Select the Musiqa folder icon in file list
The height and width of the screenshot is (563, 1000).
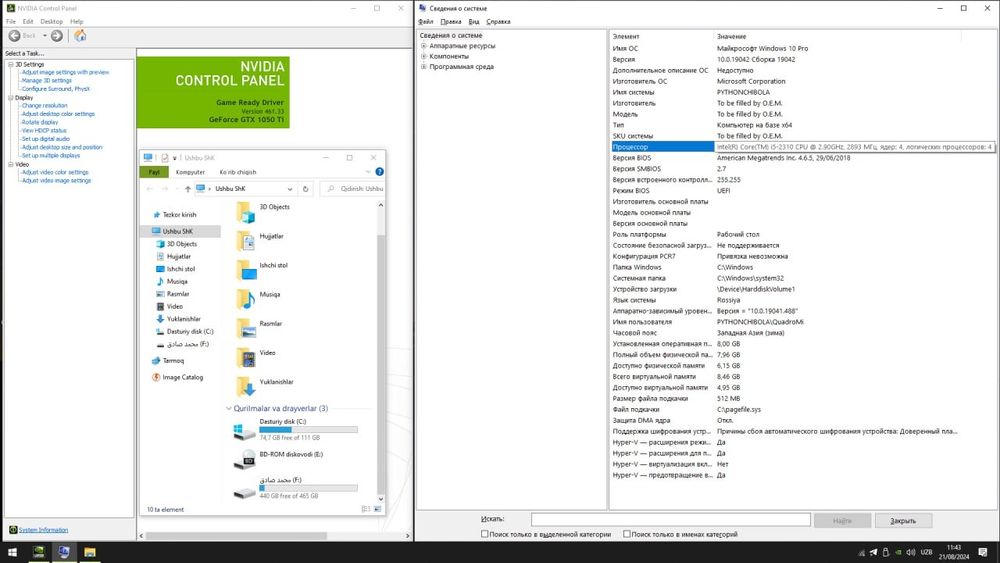point(246,300)
